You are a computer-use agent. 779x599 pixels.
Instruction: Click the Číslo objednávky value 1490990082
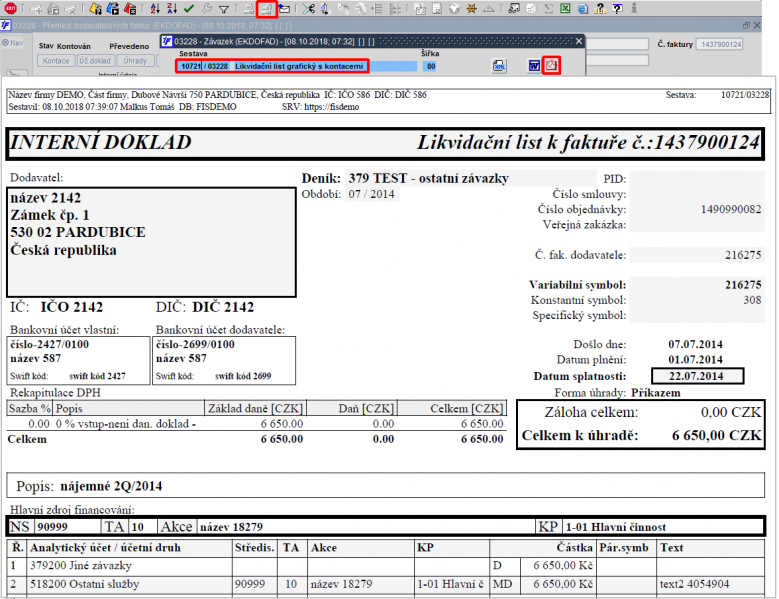[731, 209]
